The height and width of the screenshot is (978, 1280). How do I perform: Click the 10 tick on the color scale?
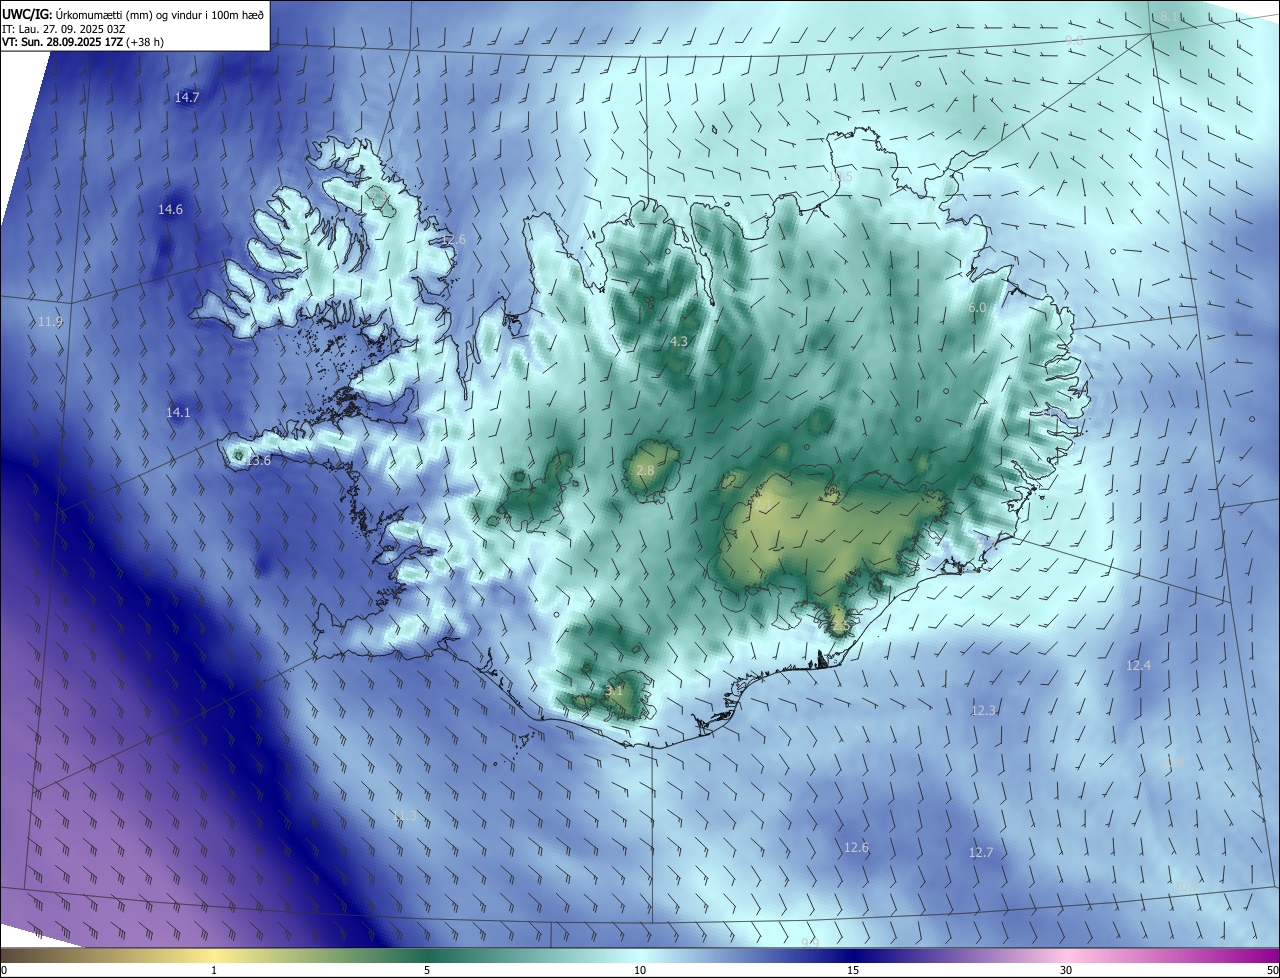[640, 970]
